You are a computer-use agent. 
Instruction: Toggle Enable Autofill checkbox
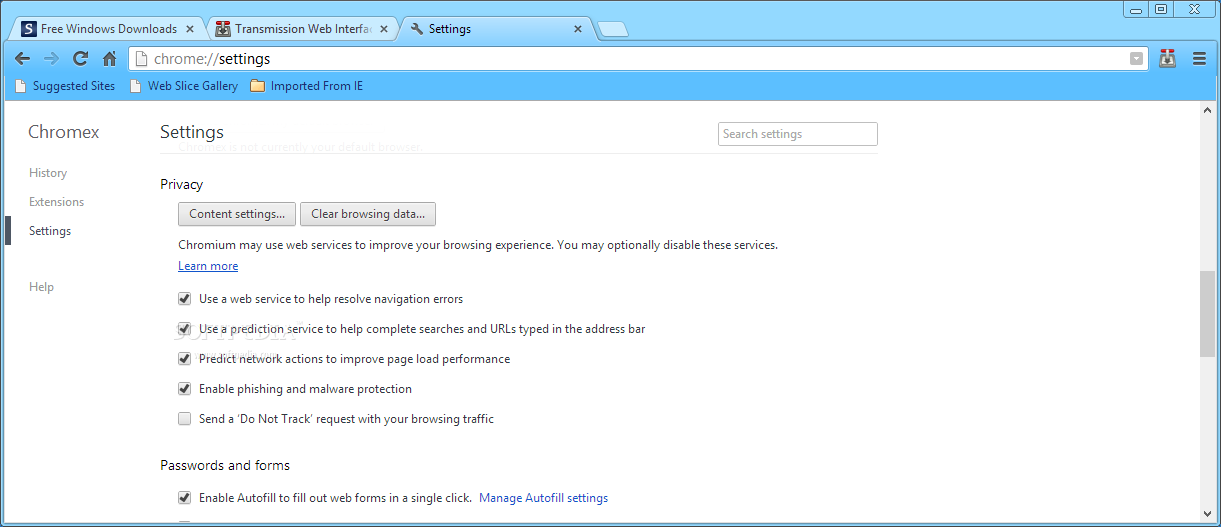(184, 498)
